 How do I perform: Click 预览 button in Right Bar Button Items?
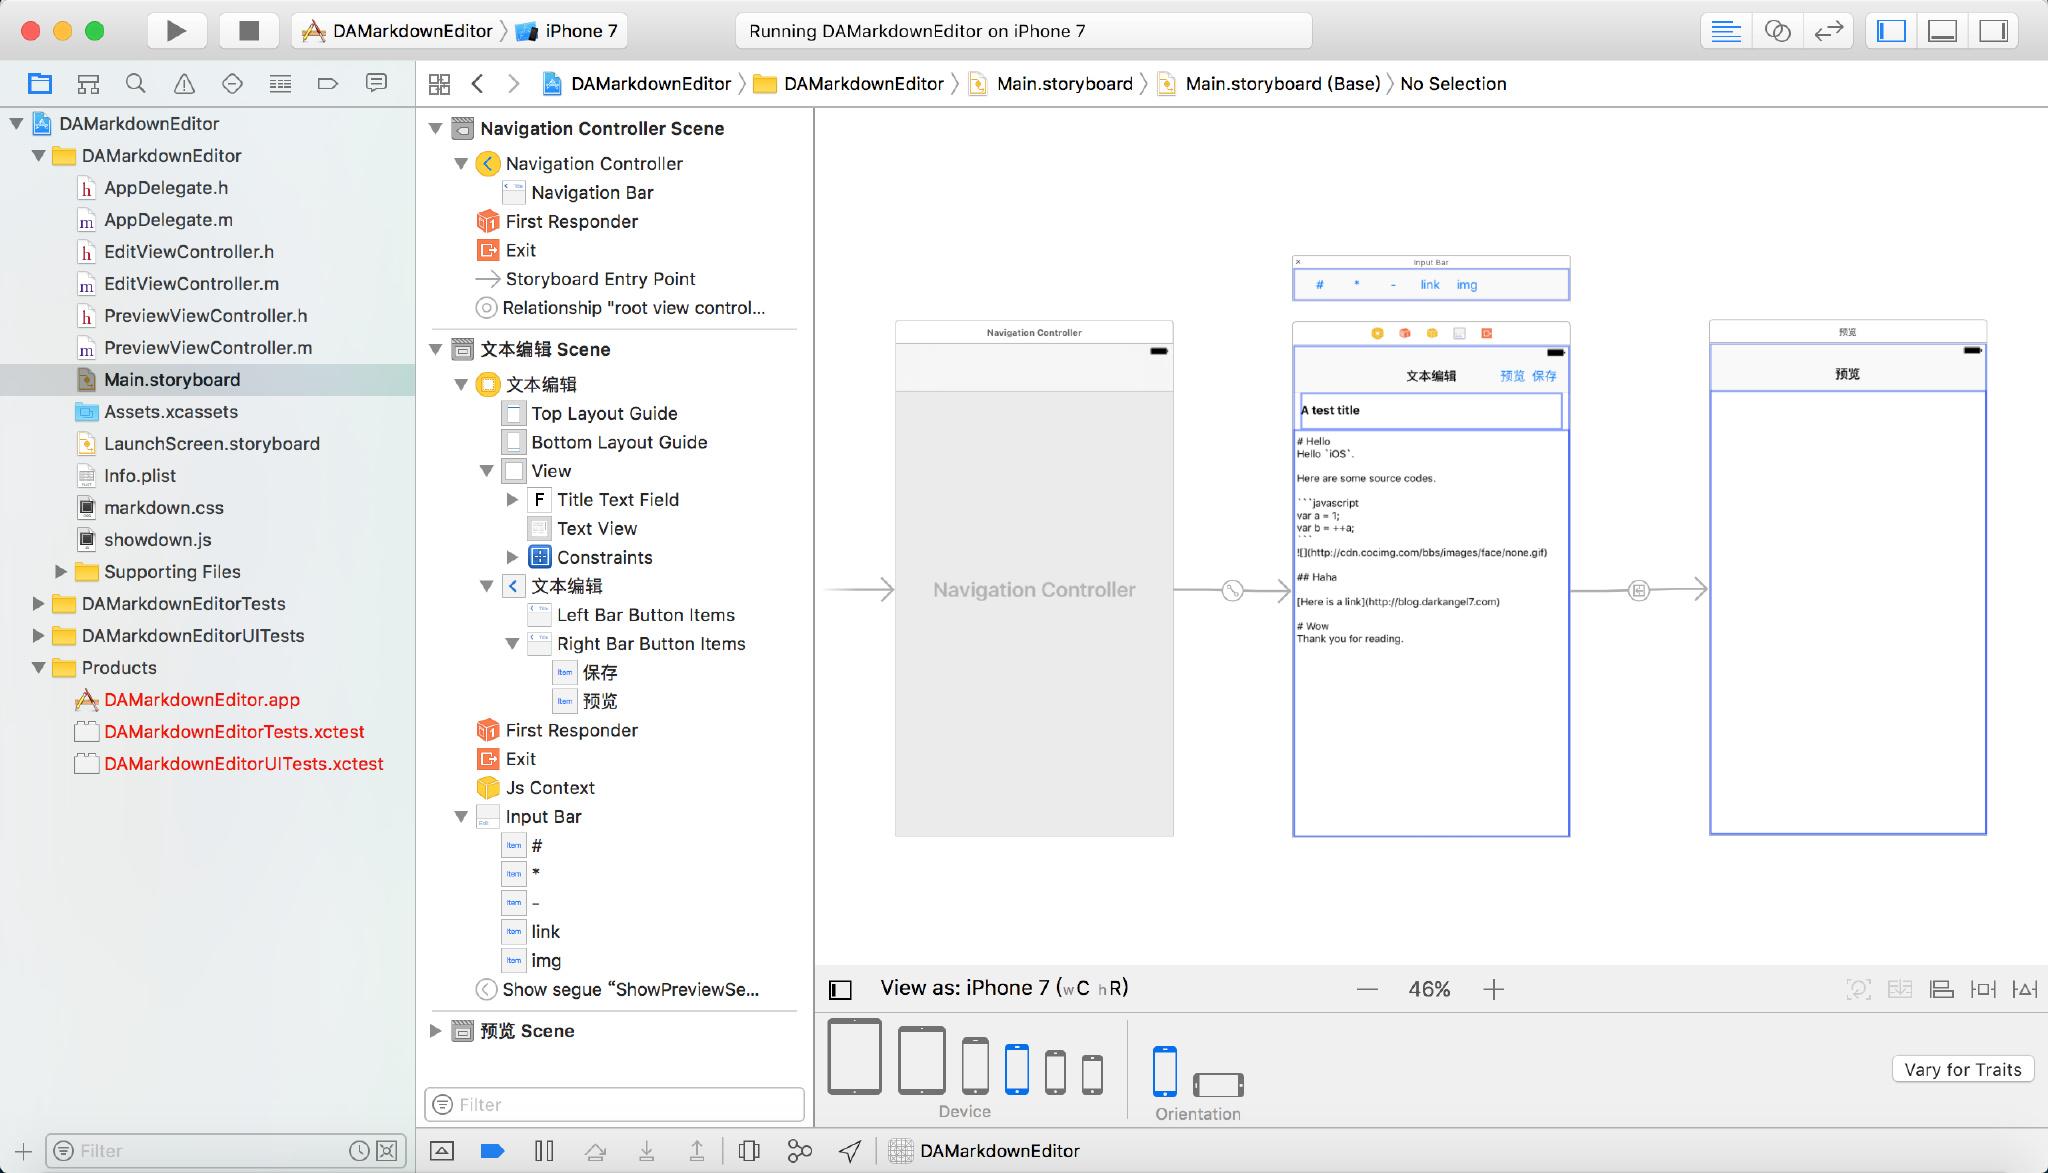[x=601, y=700]
